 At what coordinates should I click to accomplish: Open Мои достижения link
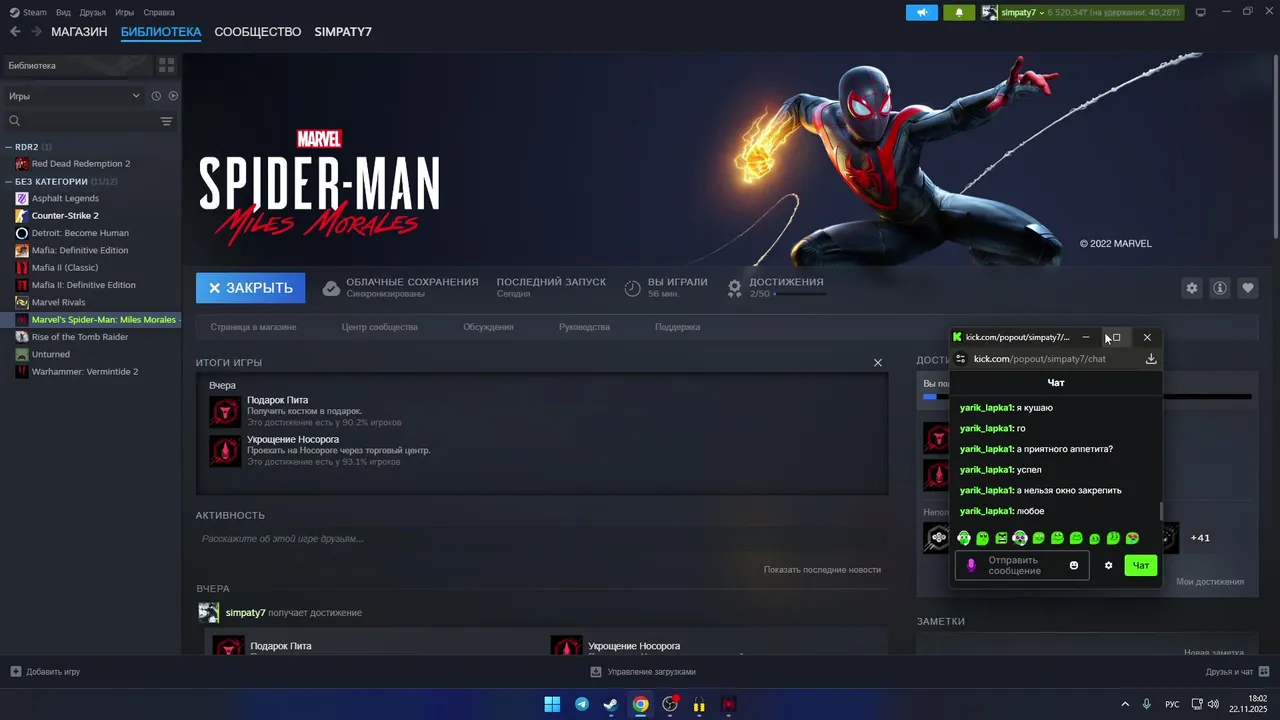1210,581
